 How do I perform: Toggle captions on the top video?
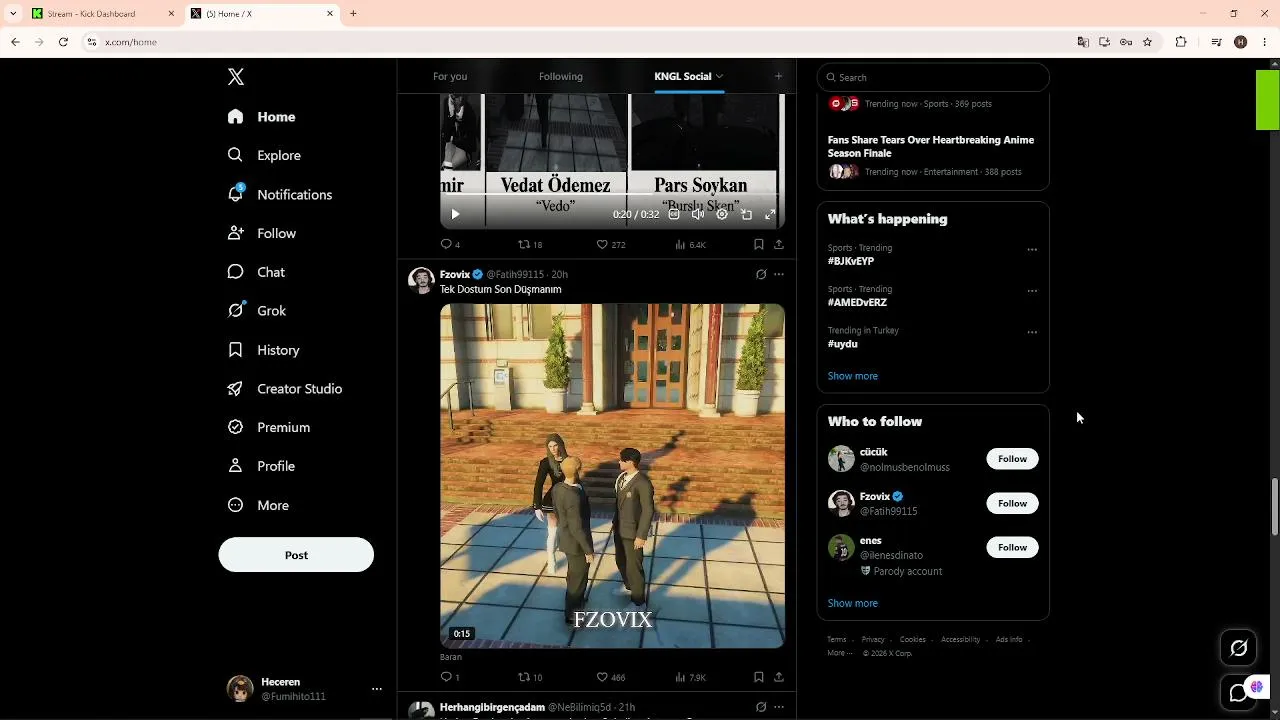click(x=674, y=214)
